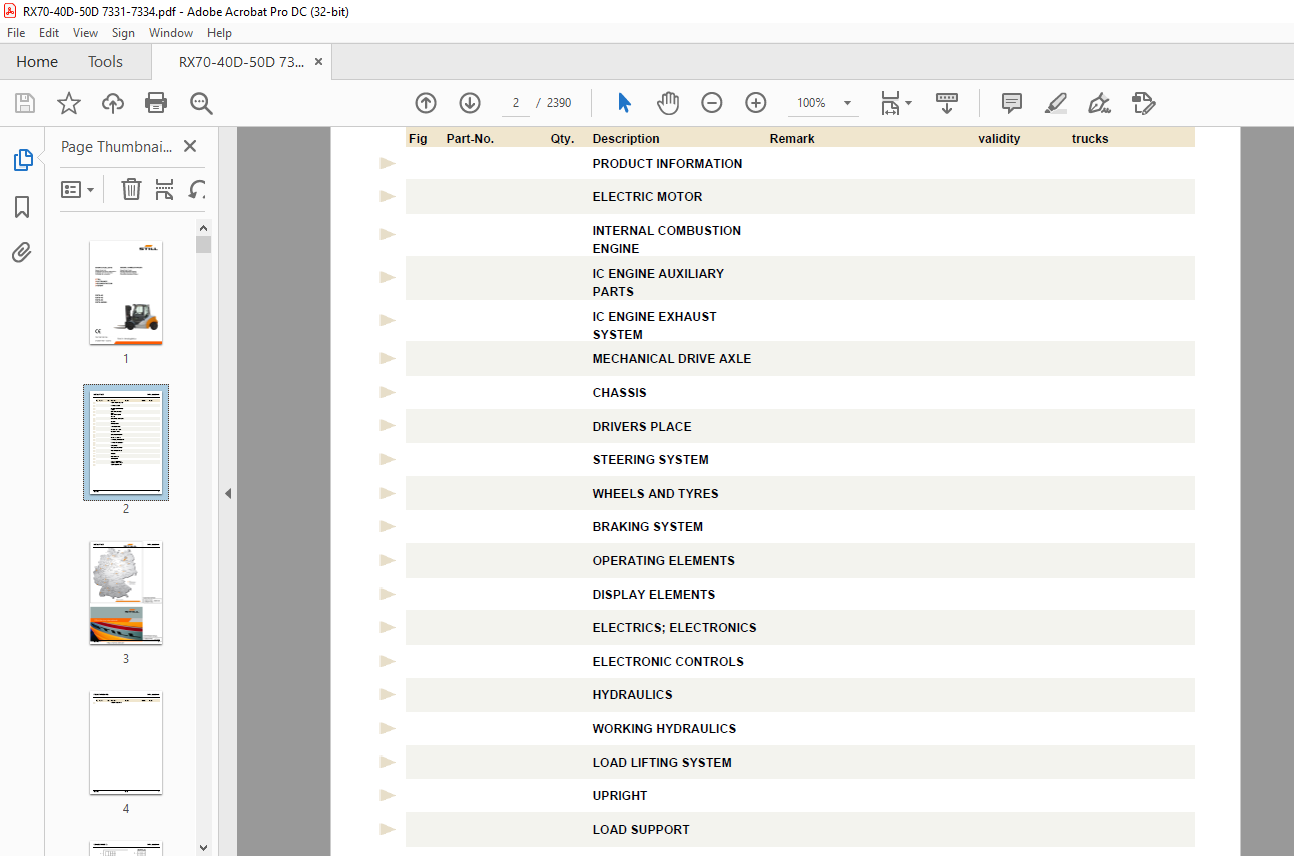Delete selected page with trash icon
This screenshot has height=856, width=1294.
tap(131, 189)
